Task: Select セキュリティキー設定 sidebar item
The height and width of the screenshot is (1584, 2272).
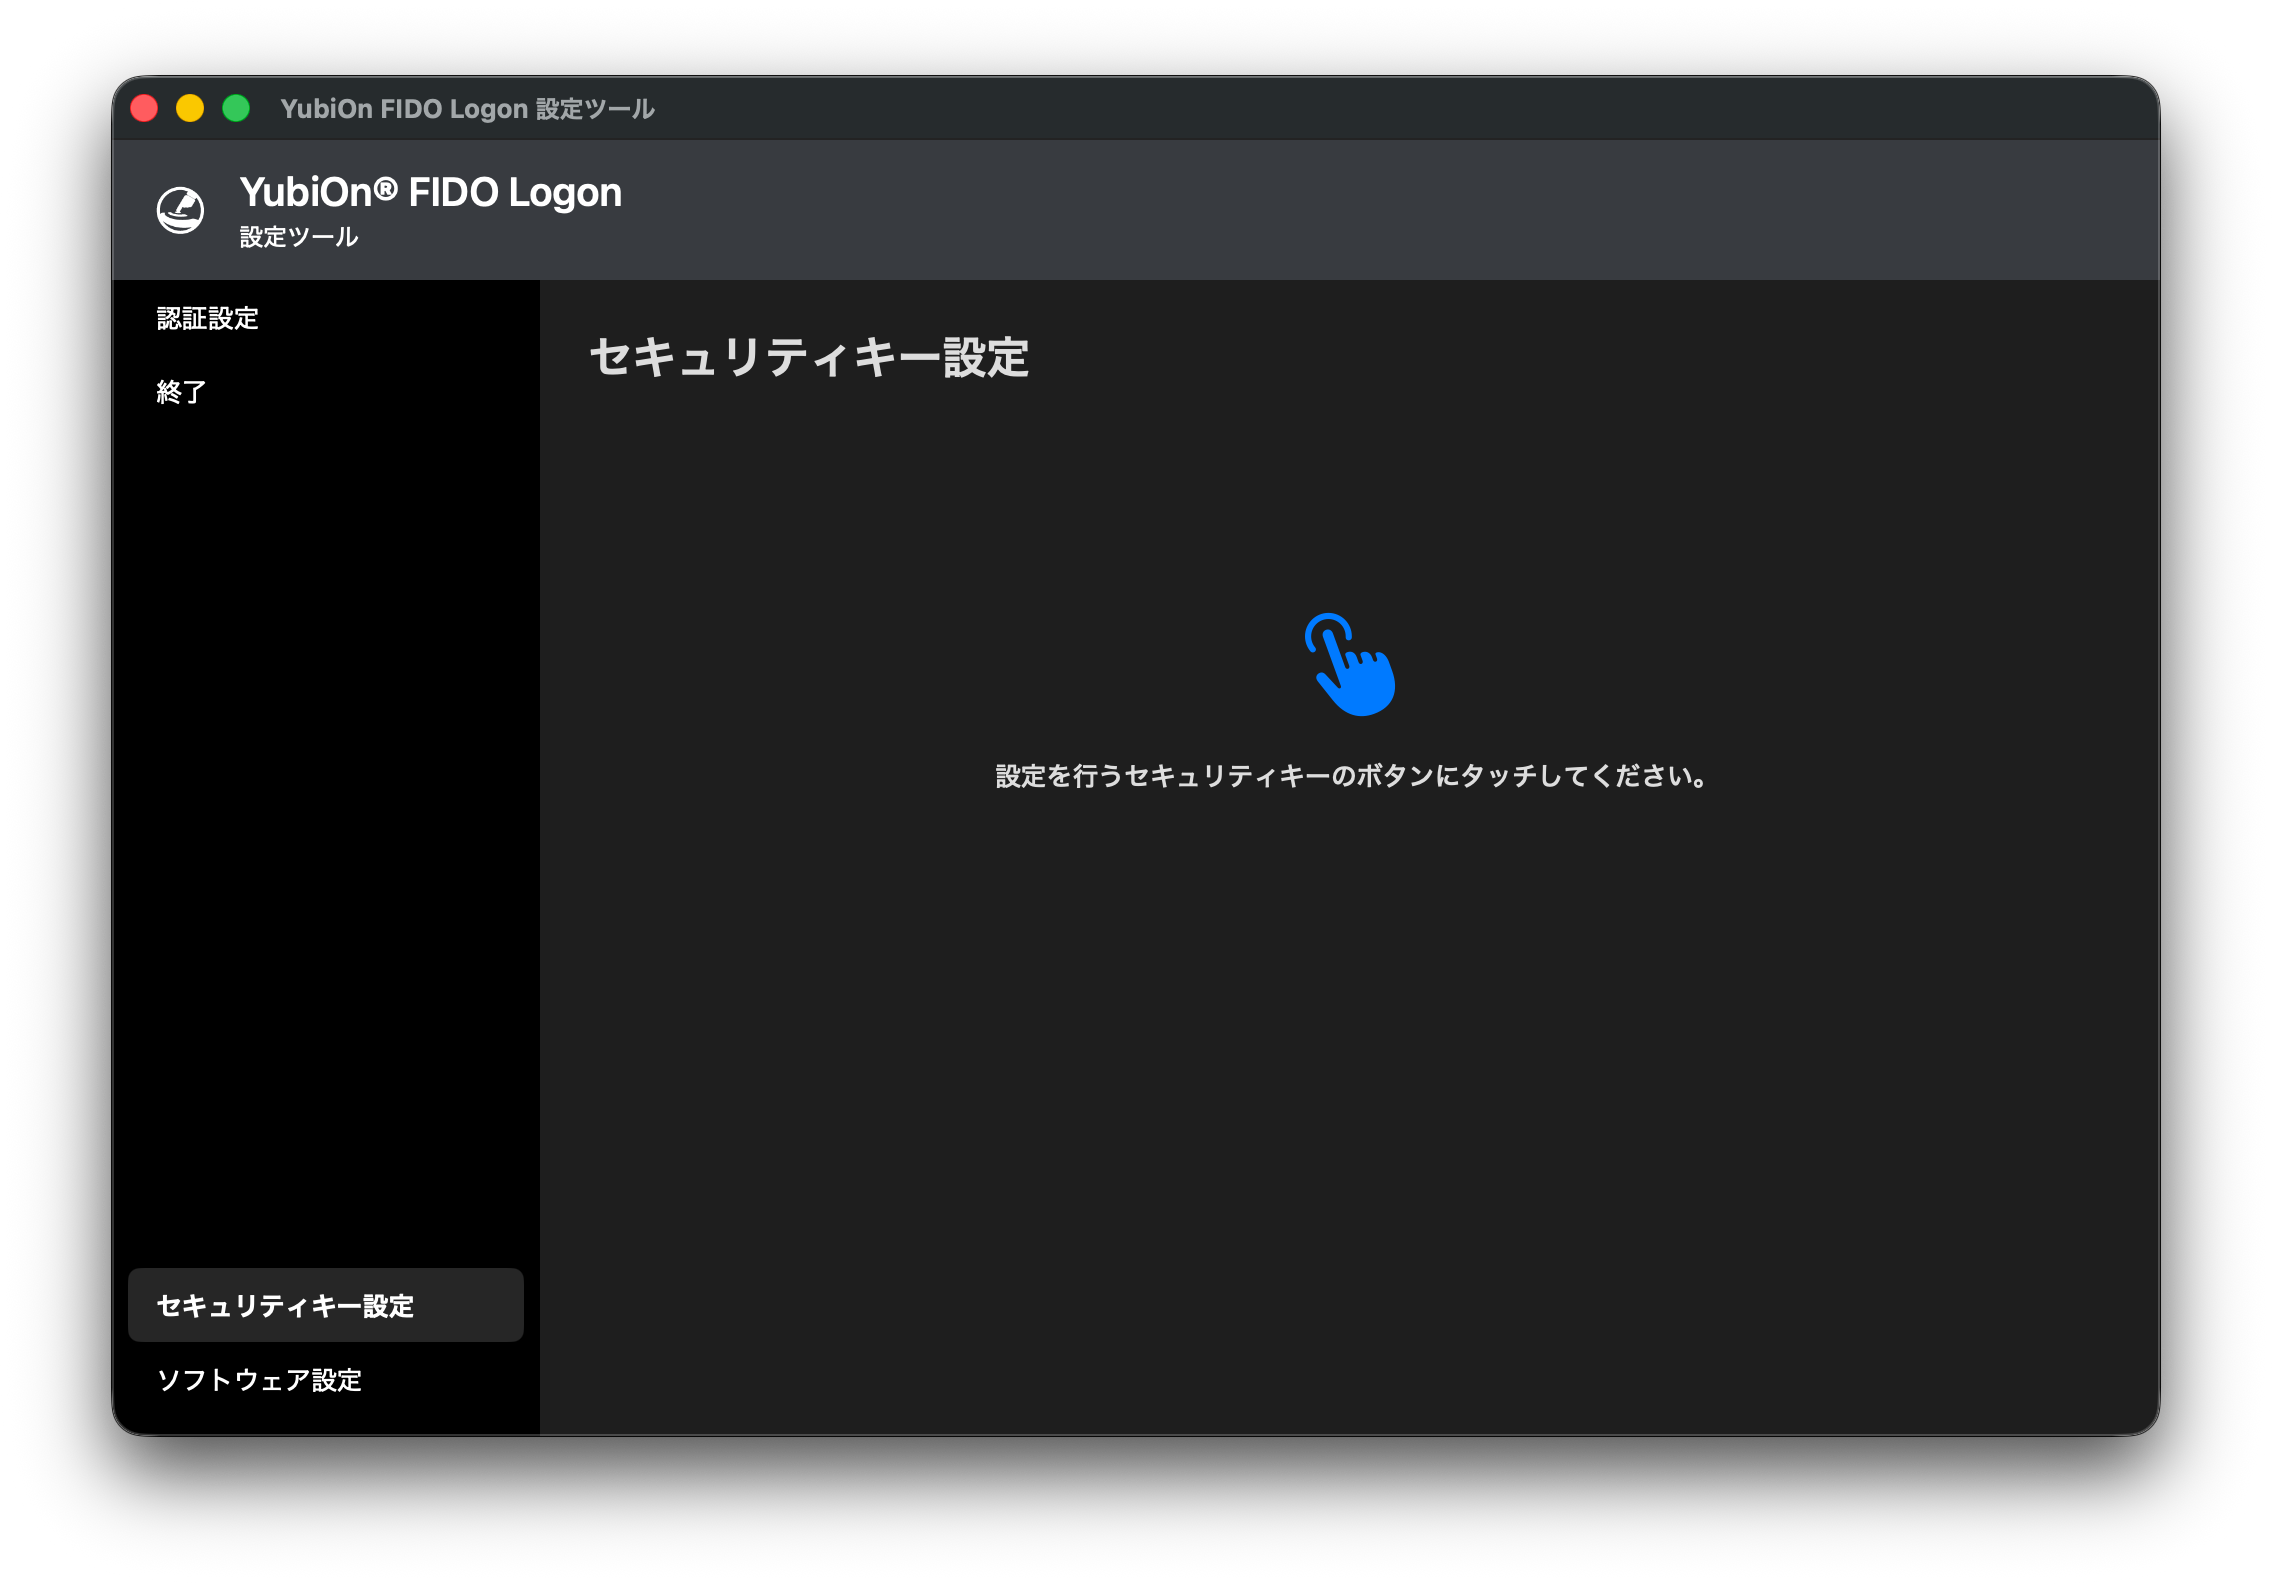Action: tap(325, 1305)
